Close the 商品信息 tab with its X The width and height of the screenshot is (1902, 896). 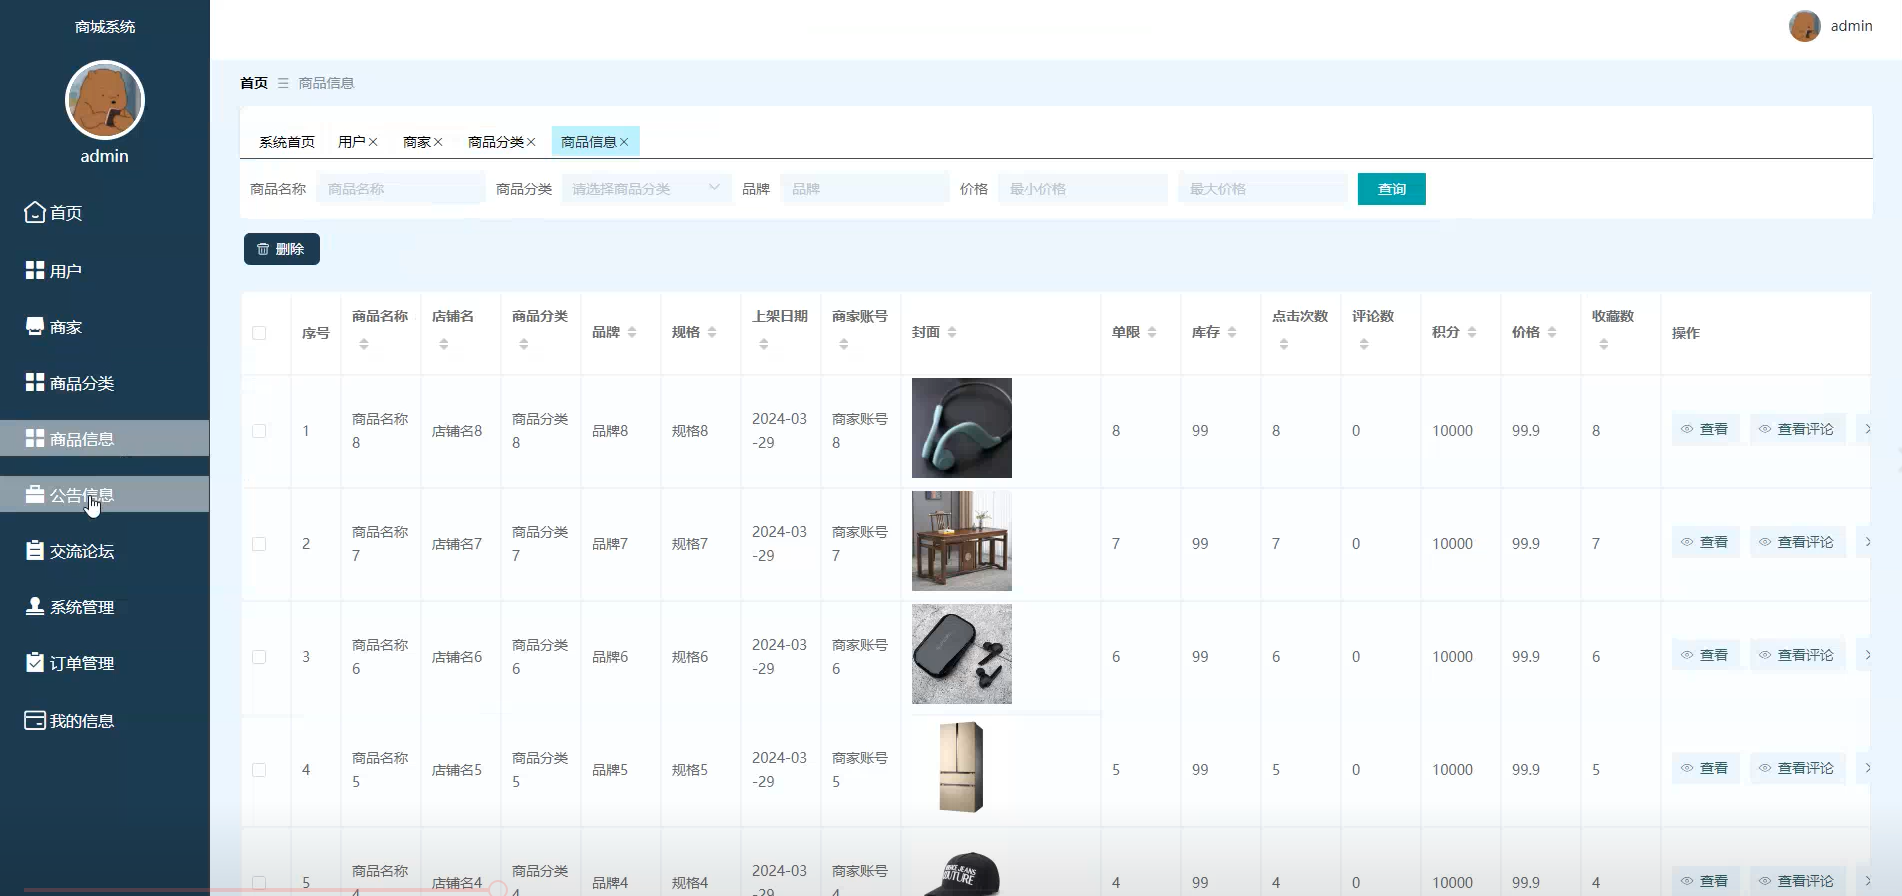(624, 142)
